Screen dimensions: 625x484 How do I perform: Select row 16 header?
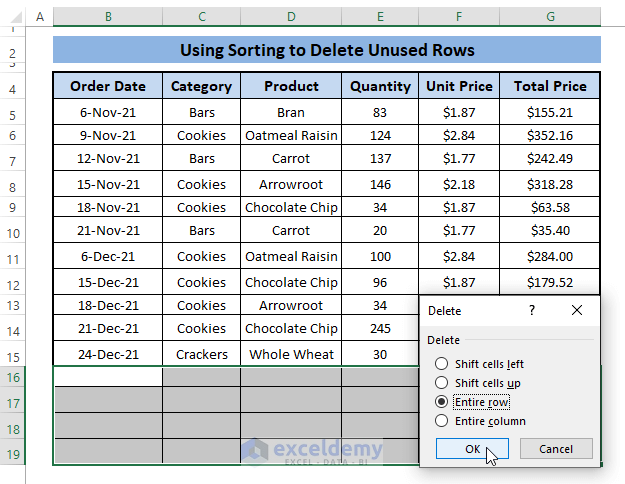coord(15,377)
